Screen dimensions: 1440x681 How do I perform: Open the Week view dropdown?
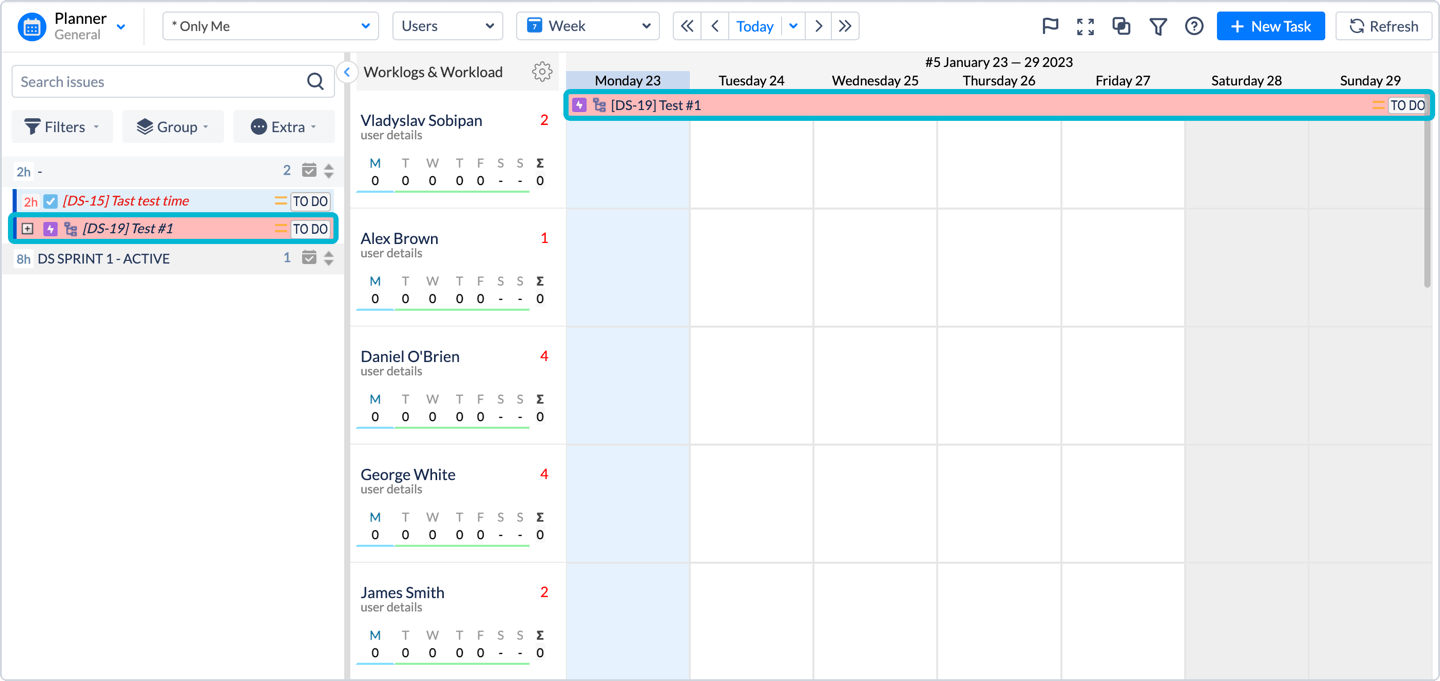(587, 26)
